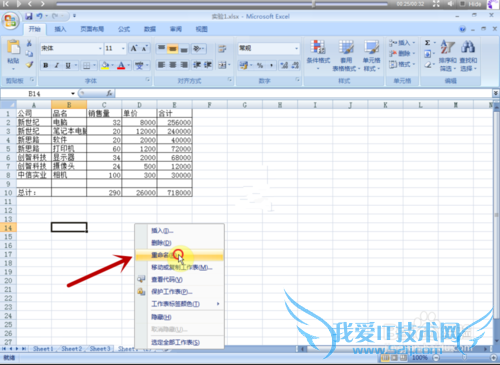Switch to the 页面布局 ribbon tab
Image resolution: width=500 pixels, height=365 pixels.
click(x=92, y=29)
